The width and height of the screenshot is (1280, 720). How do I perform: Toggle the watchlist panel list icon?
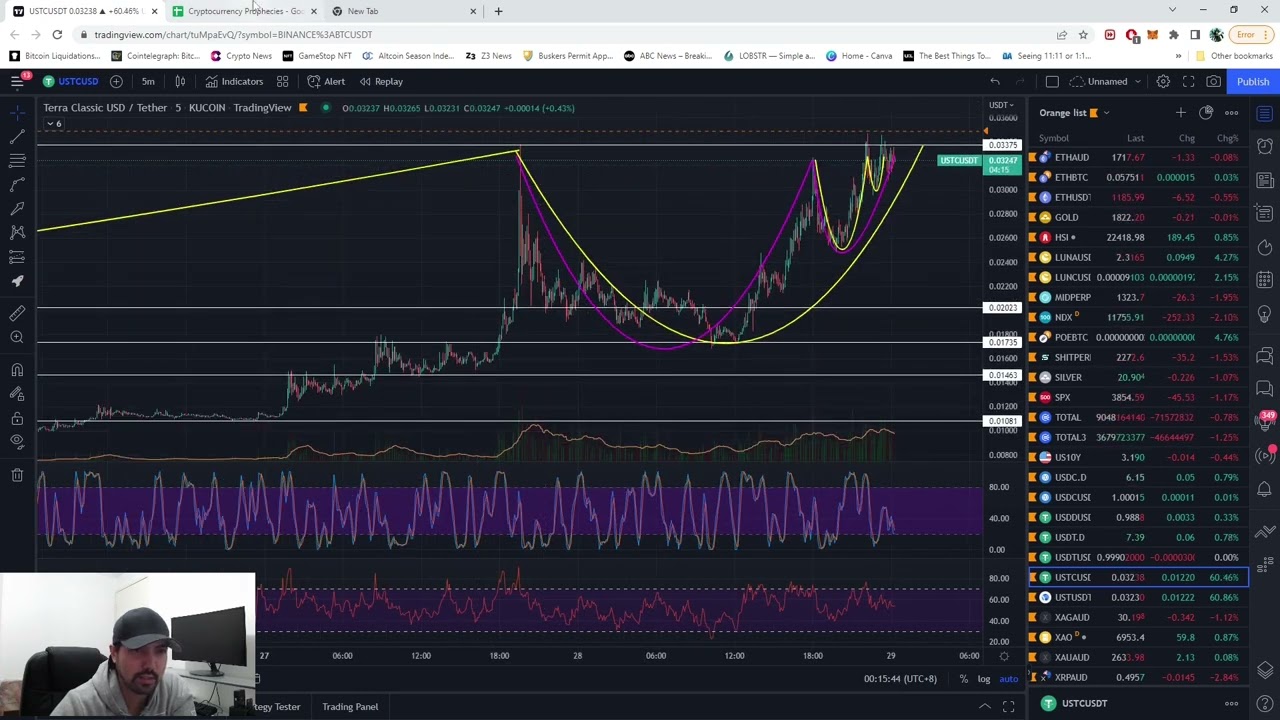pyautogui.click(x=1265, y=113)
